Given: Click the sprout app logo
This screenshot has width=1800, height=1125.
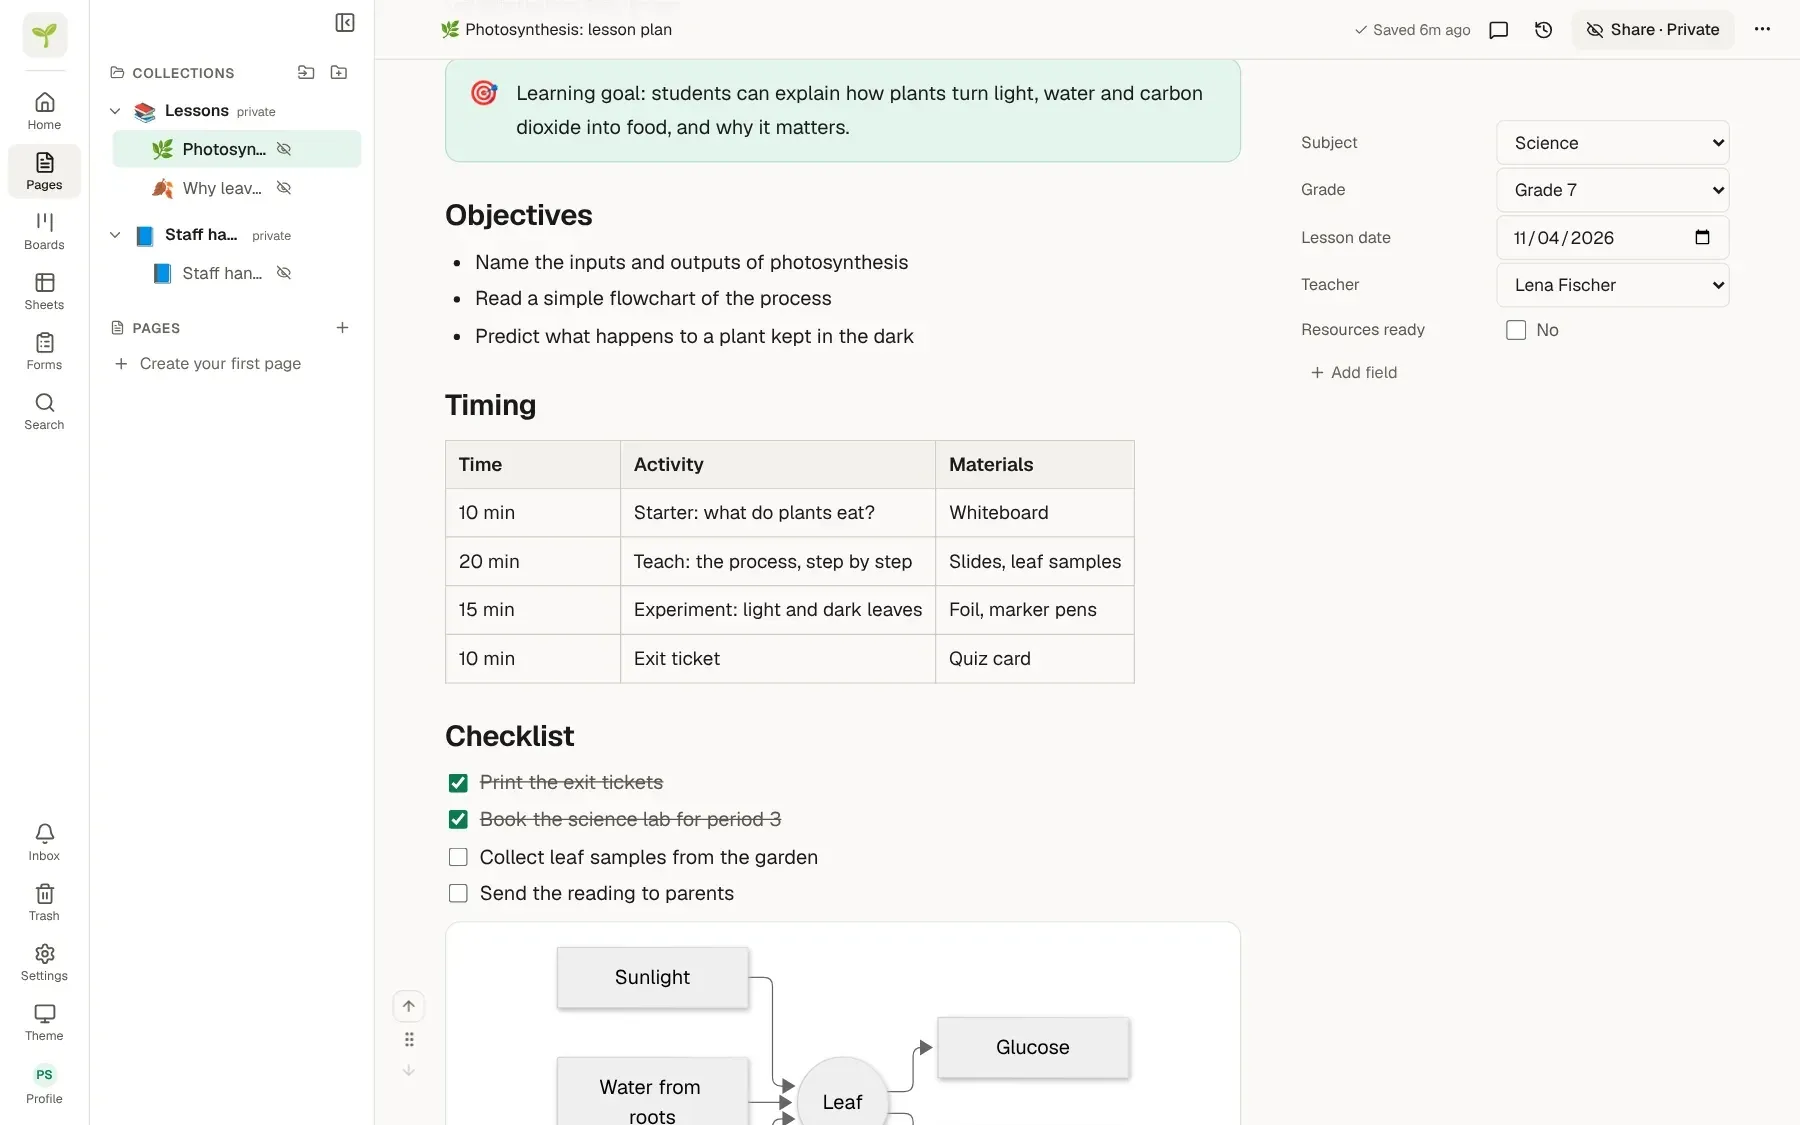Looking at the screenshot, I should tap(45, 35).
